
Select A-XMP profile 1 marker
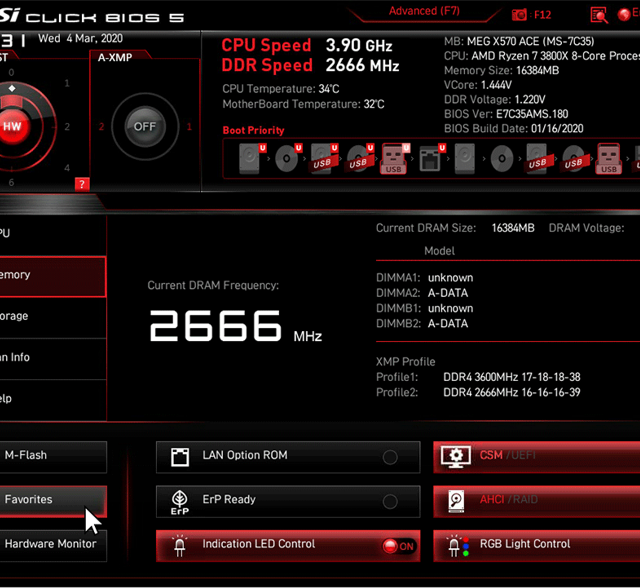pyautogui.click(x=189, y=126)
